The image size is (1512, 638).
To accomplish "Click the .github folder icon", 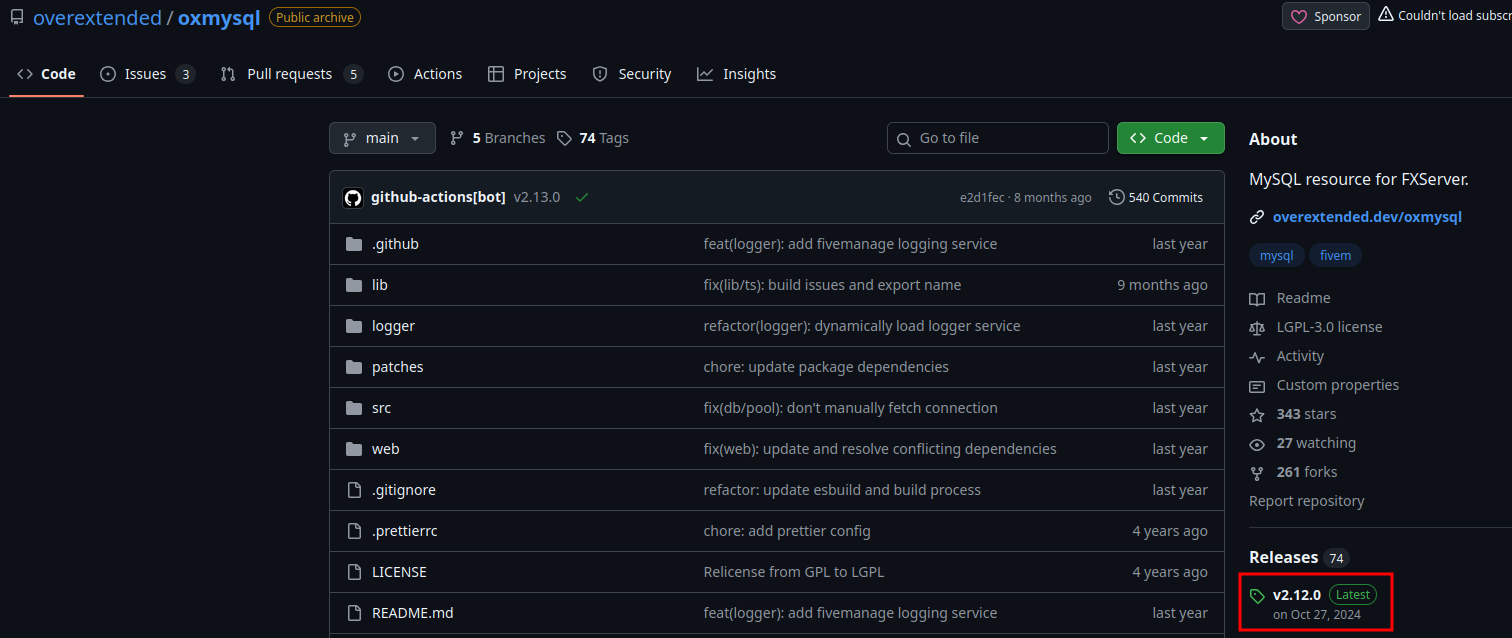I will point(353,244).
